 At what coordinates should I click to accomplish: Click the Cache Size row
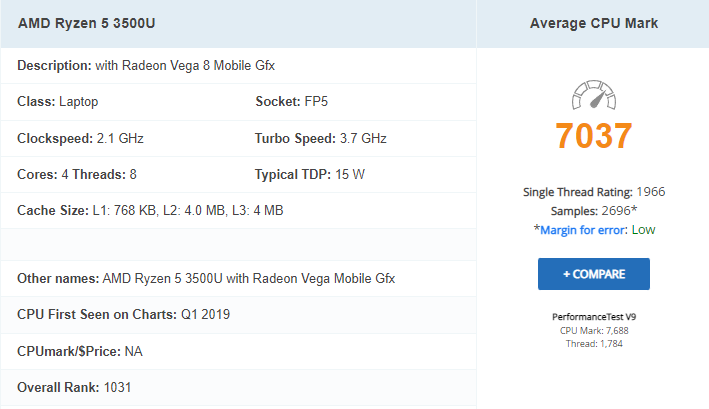click(x=238, y=211)
